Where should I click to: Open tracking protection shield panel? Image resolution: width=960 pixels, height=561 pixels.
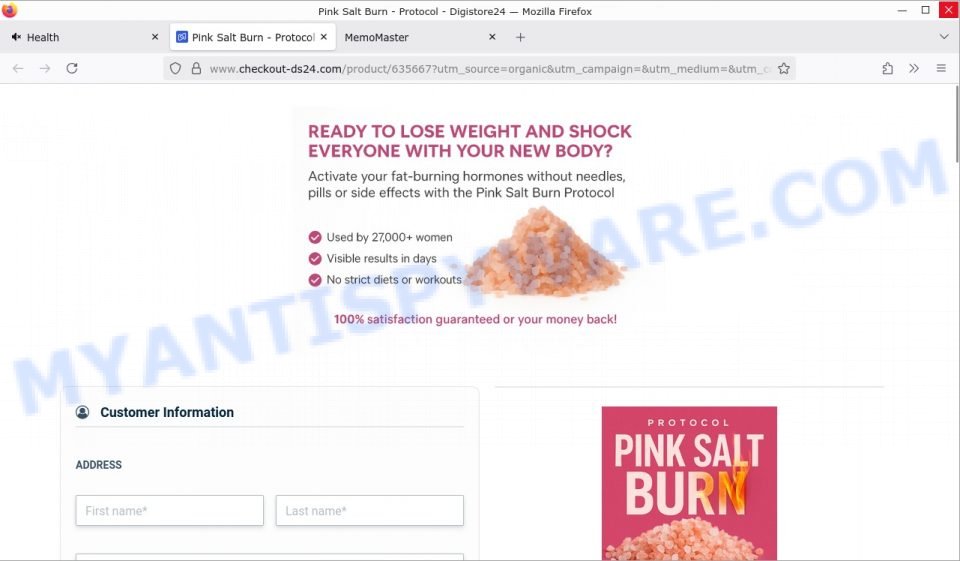click(175, 69)
